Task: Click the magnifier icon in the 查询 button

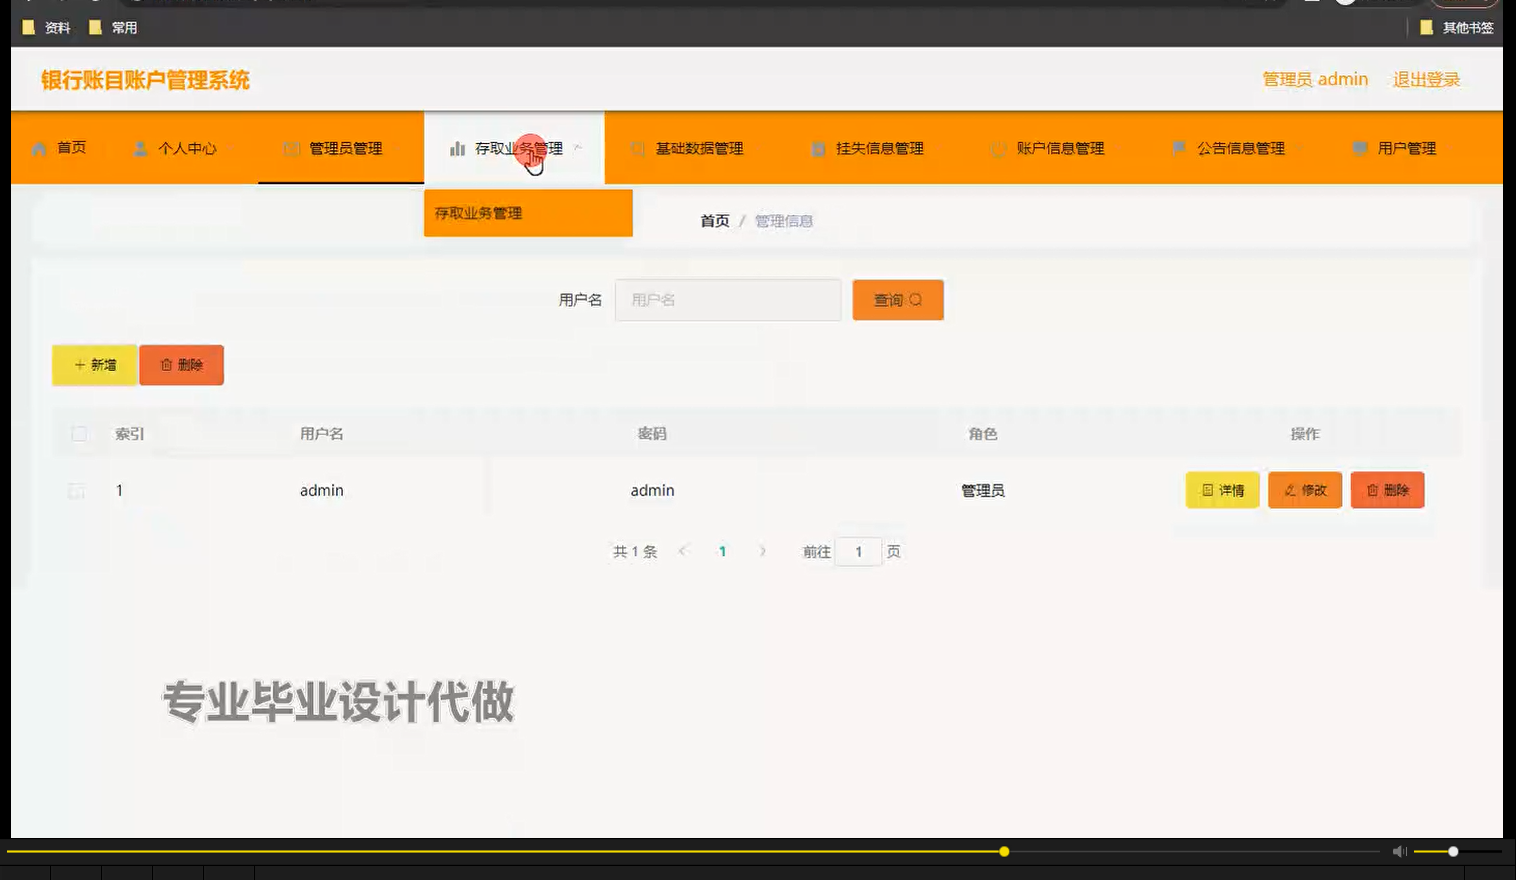Action: click(x=916, y=299)
